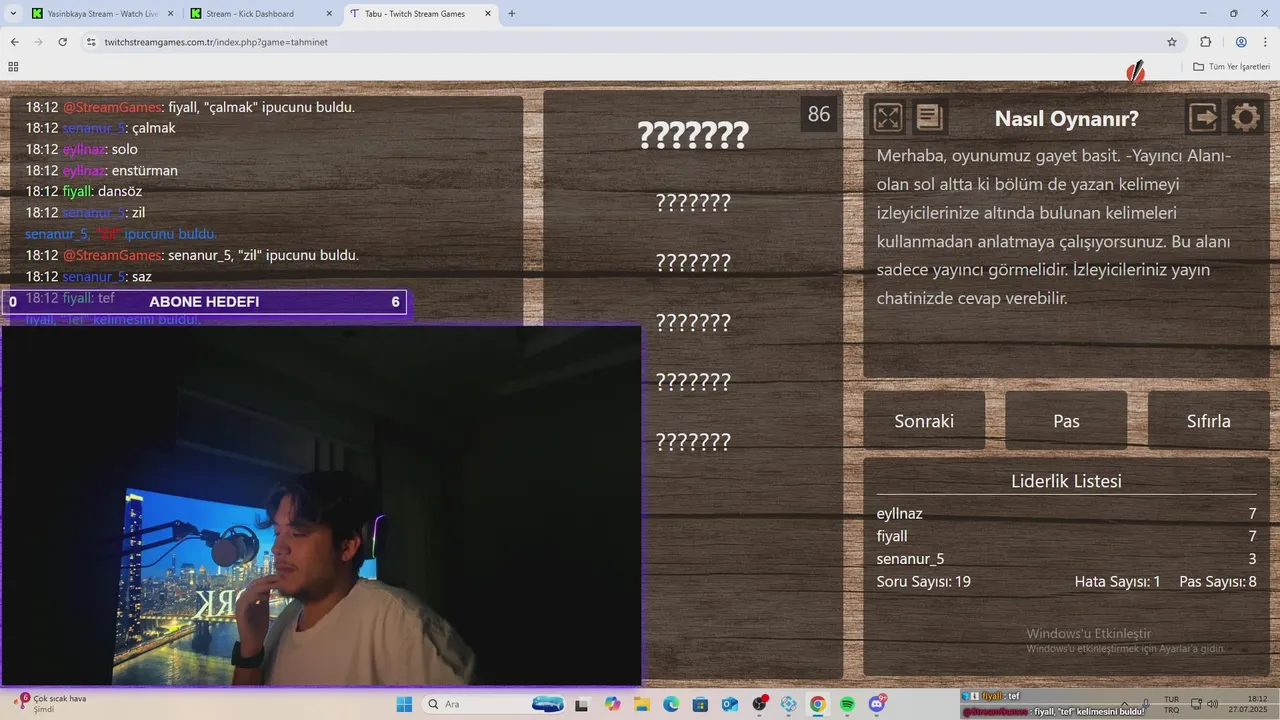Click senanur_5 in the leaderboard
Screen dimensions: 1280x720
(x=910, y=559)
